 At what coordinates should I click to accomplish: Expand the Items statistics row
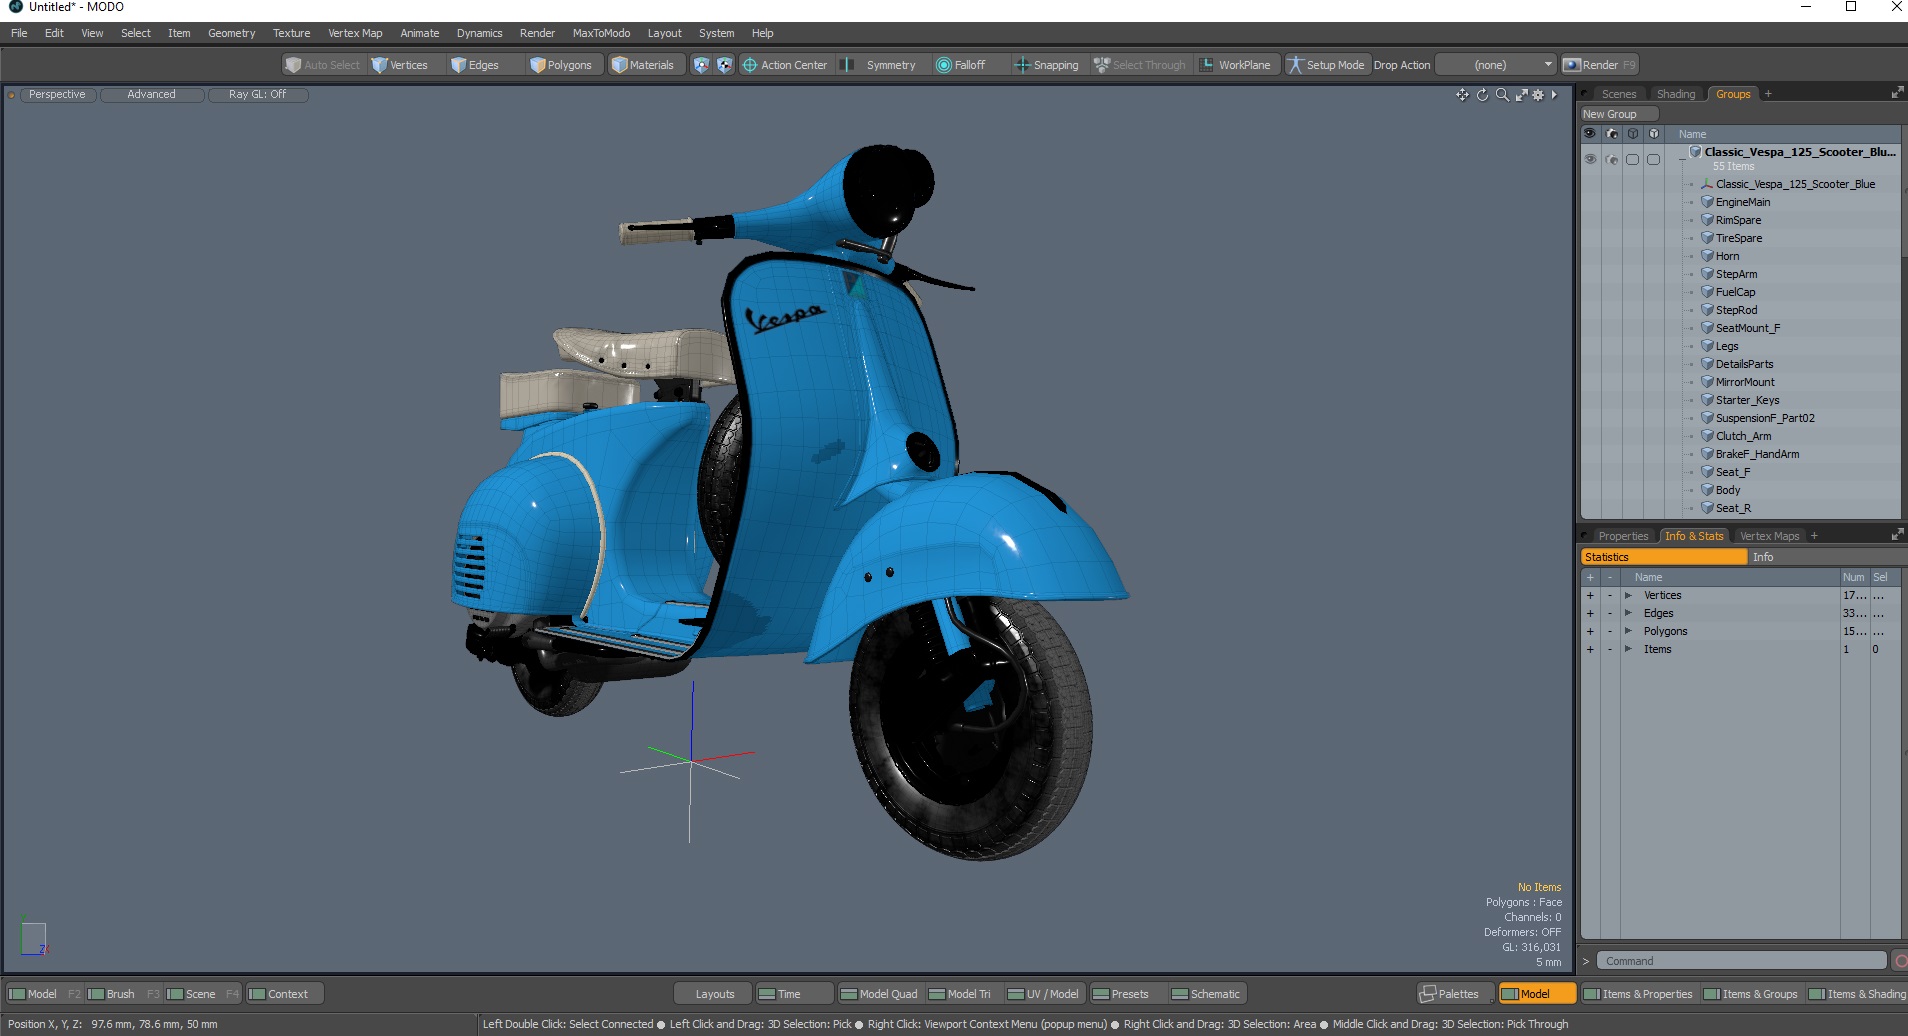(x=1628, y=650)
